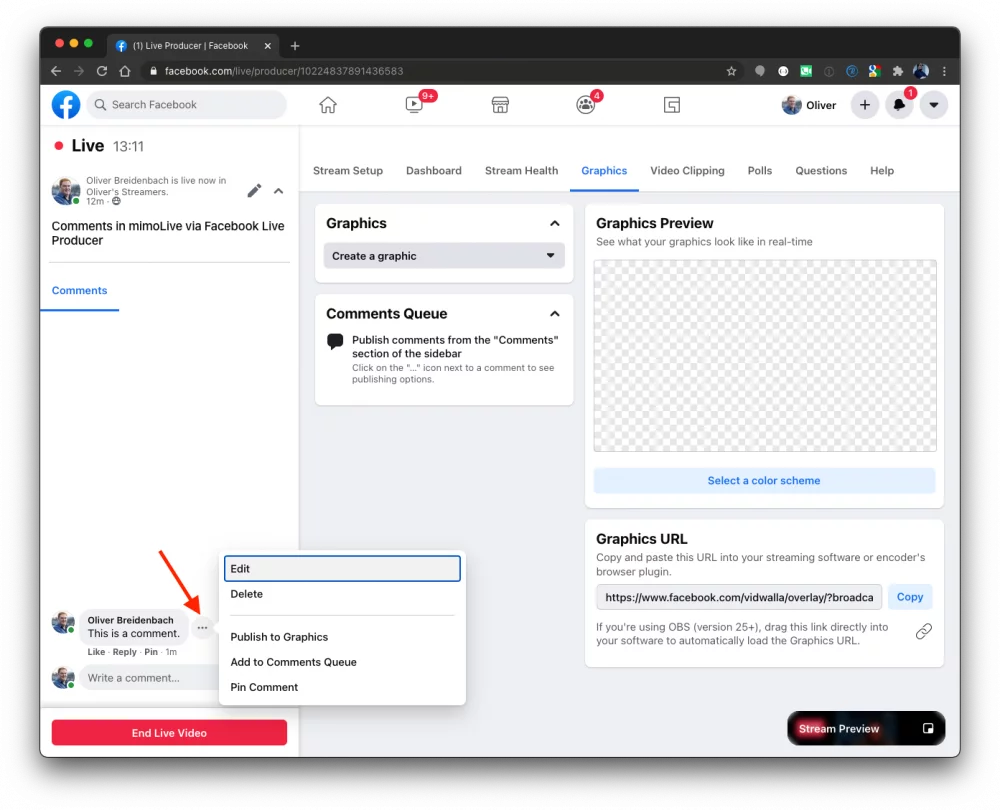Image resolution: width=1000 pixels, height=810 pixels.
Task: Click the Write a comment field
Action: click(x=149, y=677)
